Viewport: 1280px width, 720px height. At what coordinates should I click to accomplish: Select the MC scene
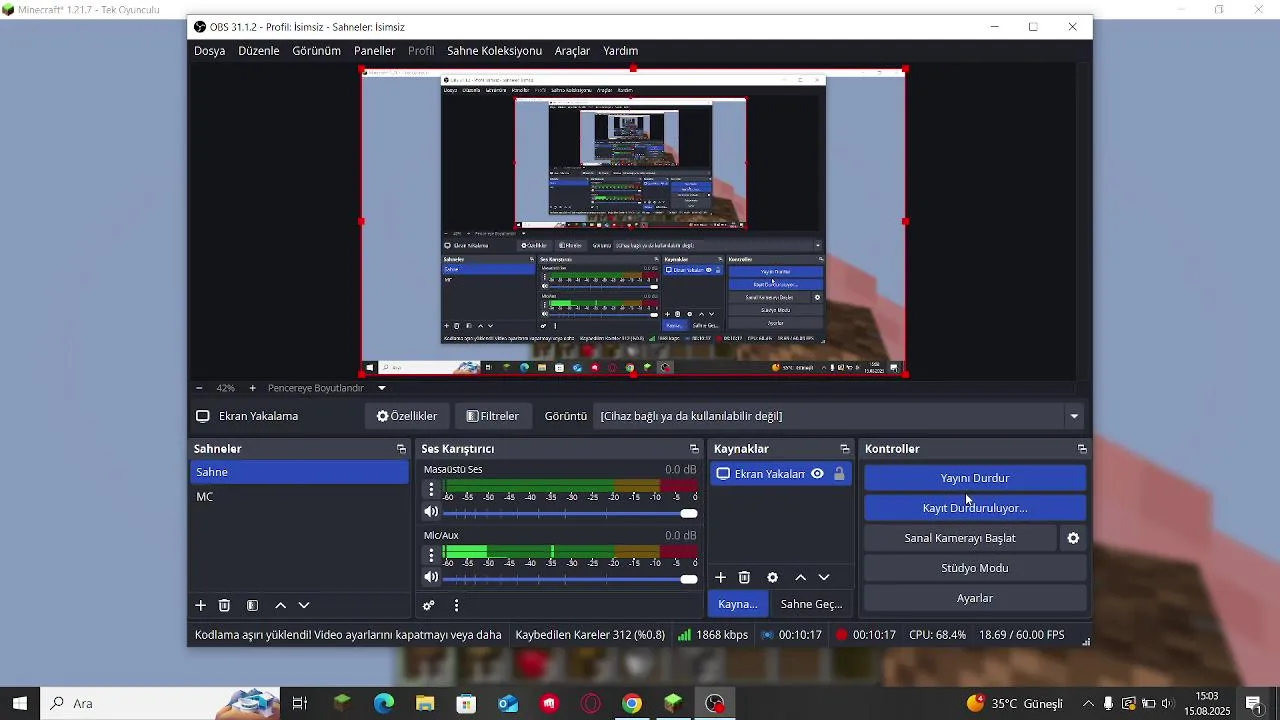299,497
